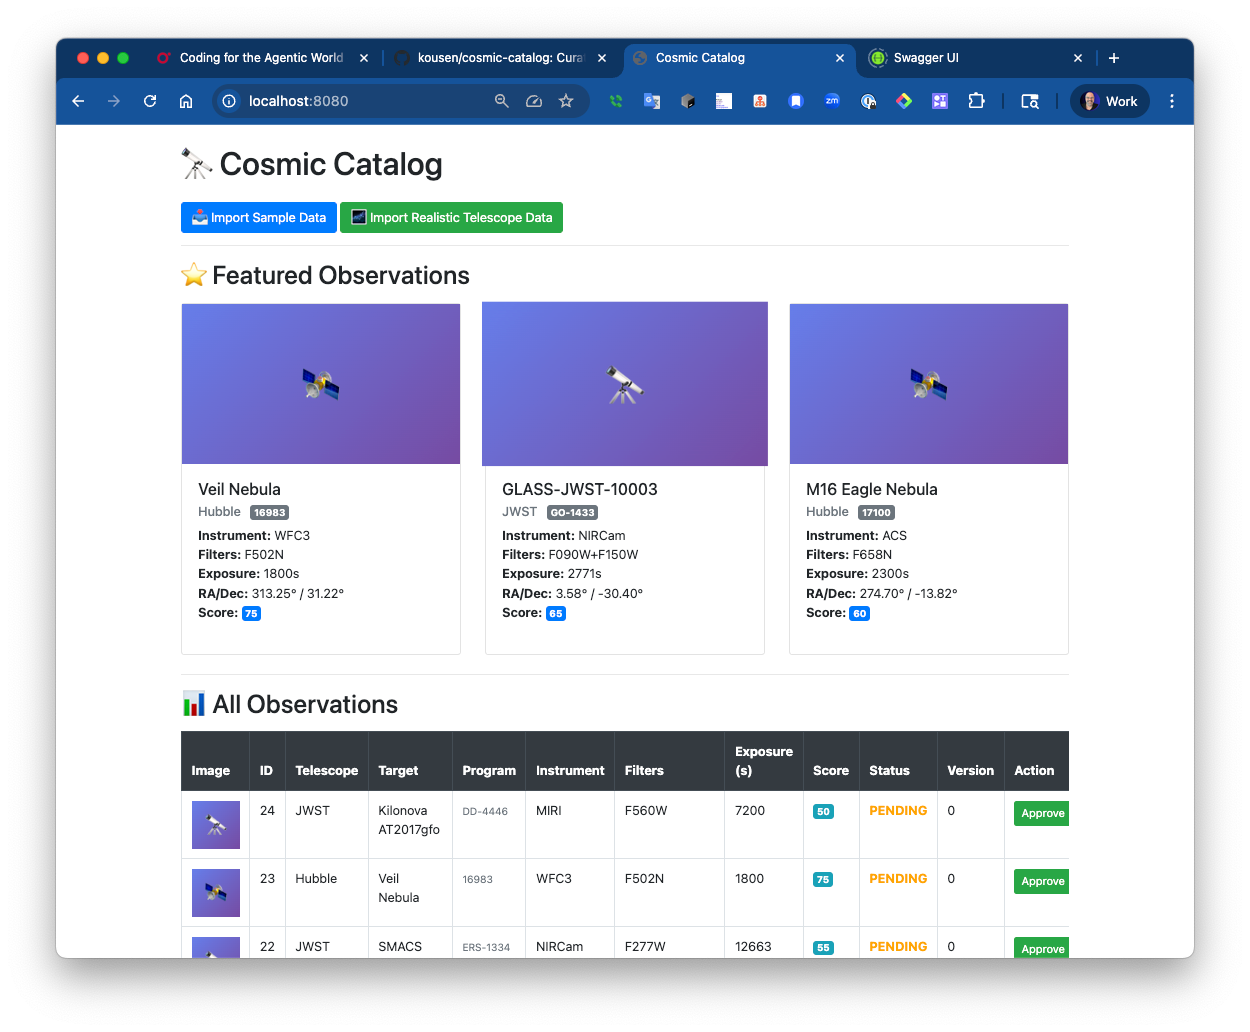Open the Chrome three-dot menu
Viewport: 1250px width, 1032px height.
point(1172,101)
